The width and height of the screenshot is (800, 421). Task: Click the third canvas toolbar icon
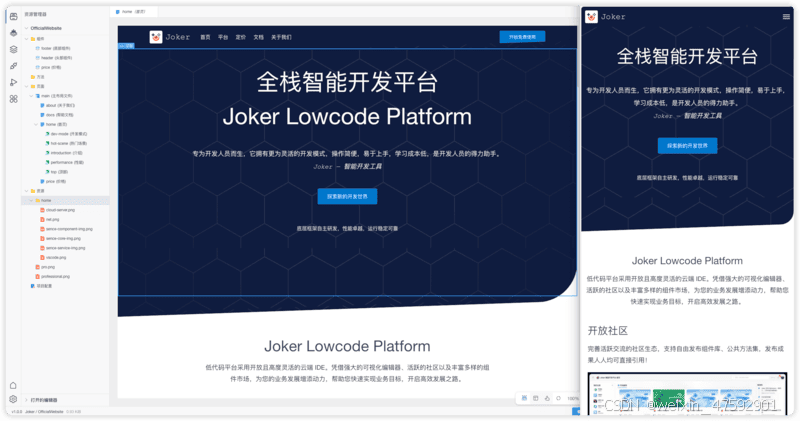tap(547, 398)
